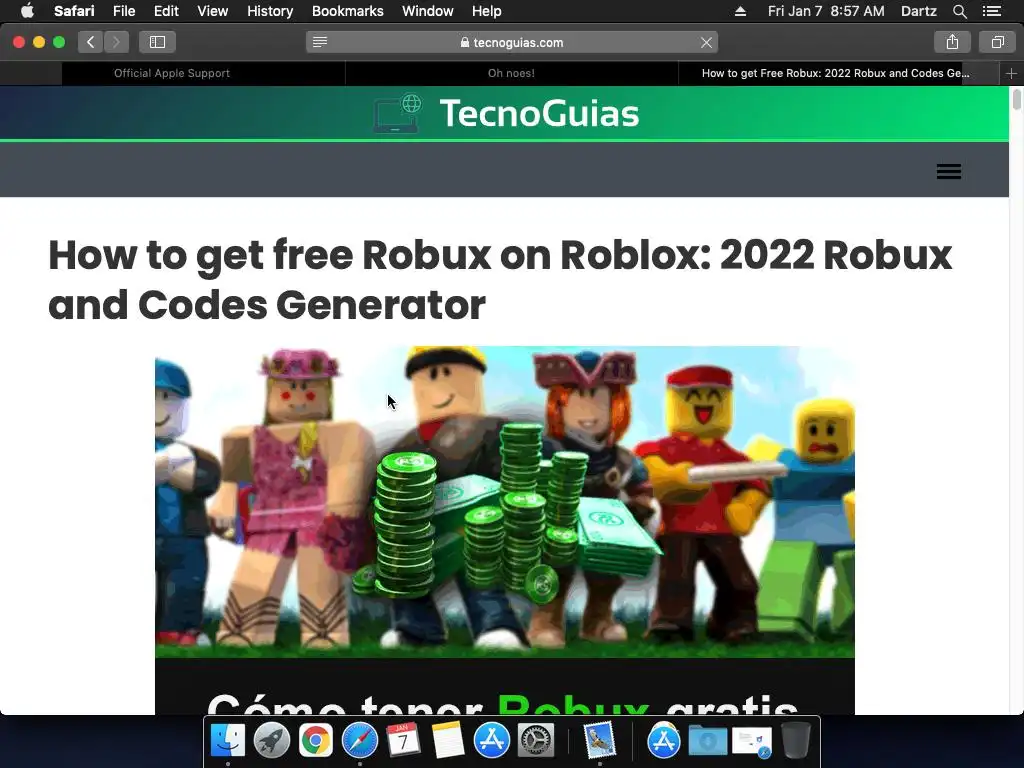
Task: Open the Edit menu
Action: click(166, 11)
